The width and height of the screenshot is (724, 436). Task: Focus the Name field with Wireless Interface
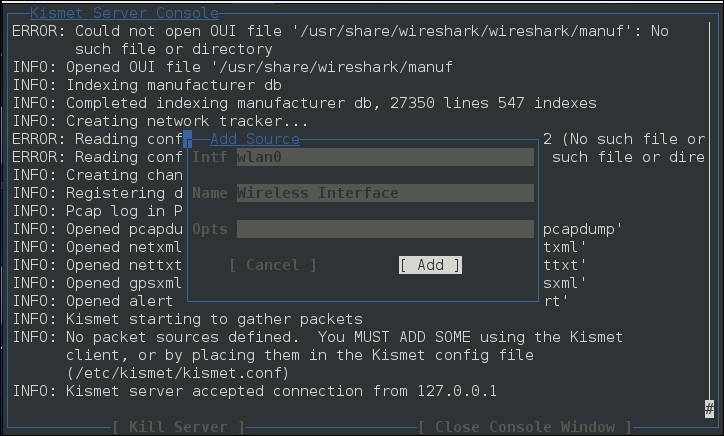(x=385, y=193)
